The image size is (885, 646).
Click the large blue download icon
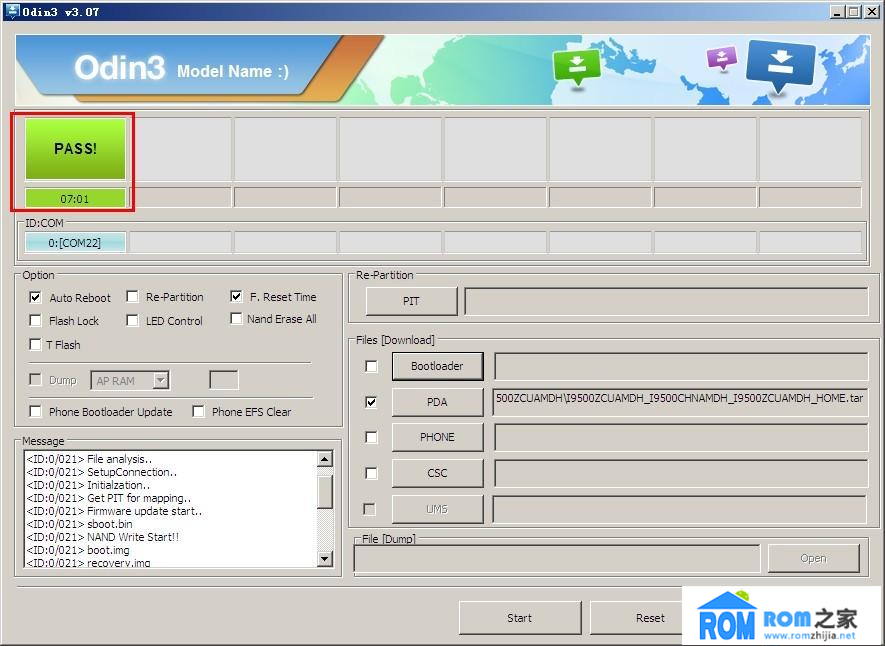pos(781,66)
